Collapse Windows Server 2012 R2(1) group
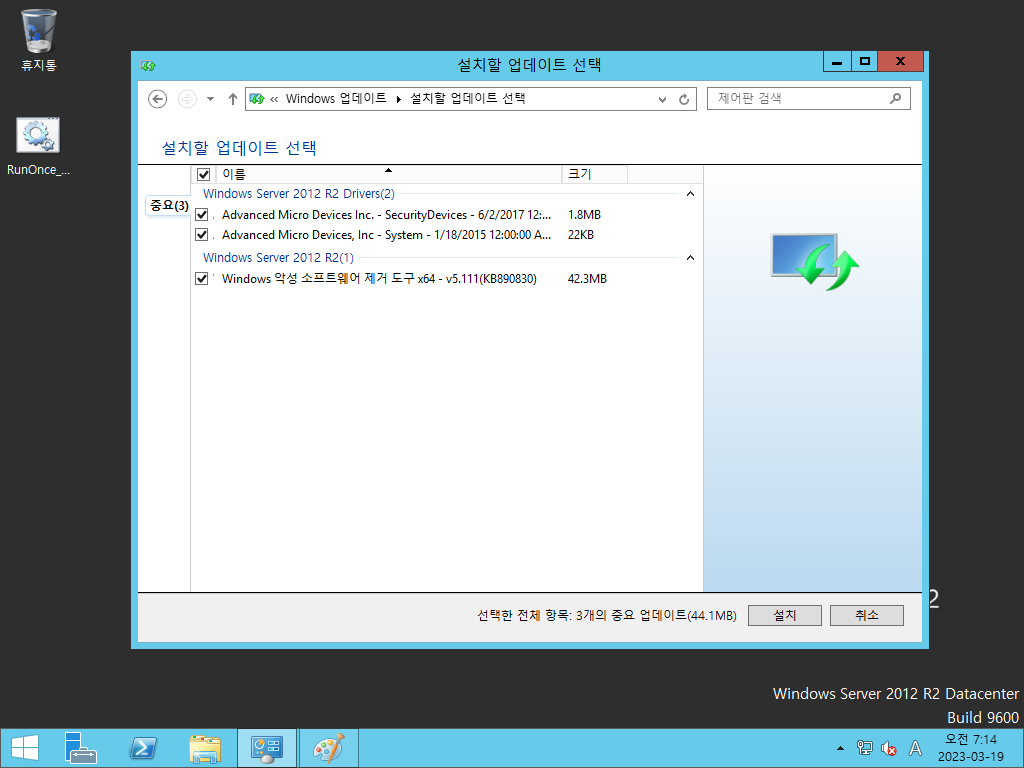Screen dimensions: 1024x768 pyautogui.click(x=690, y=258)
